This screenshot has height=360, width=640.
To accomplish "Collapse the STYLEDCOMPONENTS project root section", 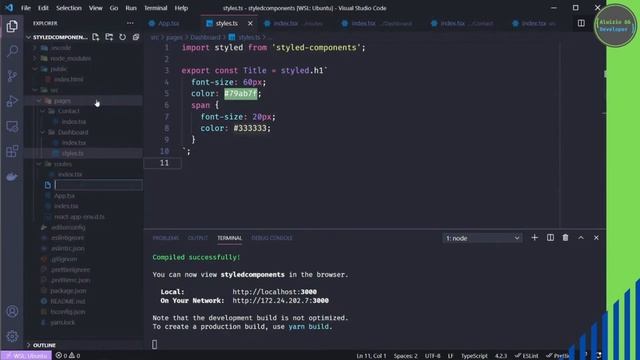I will pos(60,37).
